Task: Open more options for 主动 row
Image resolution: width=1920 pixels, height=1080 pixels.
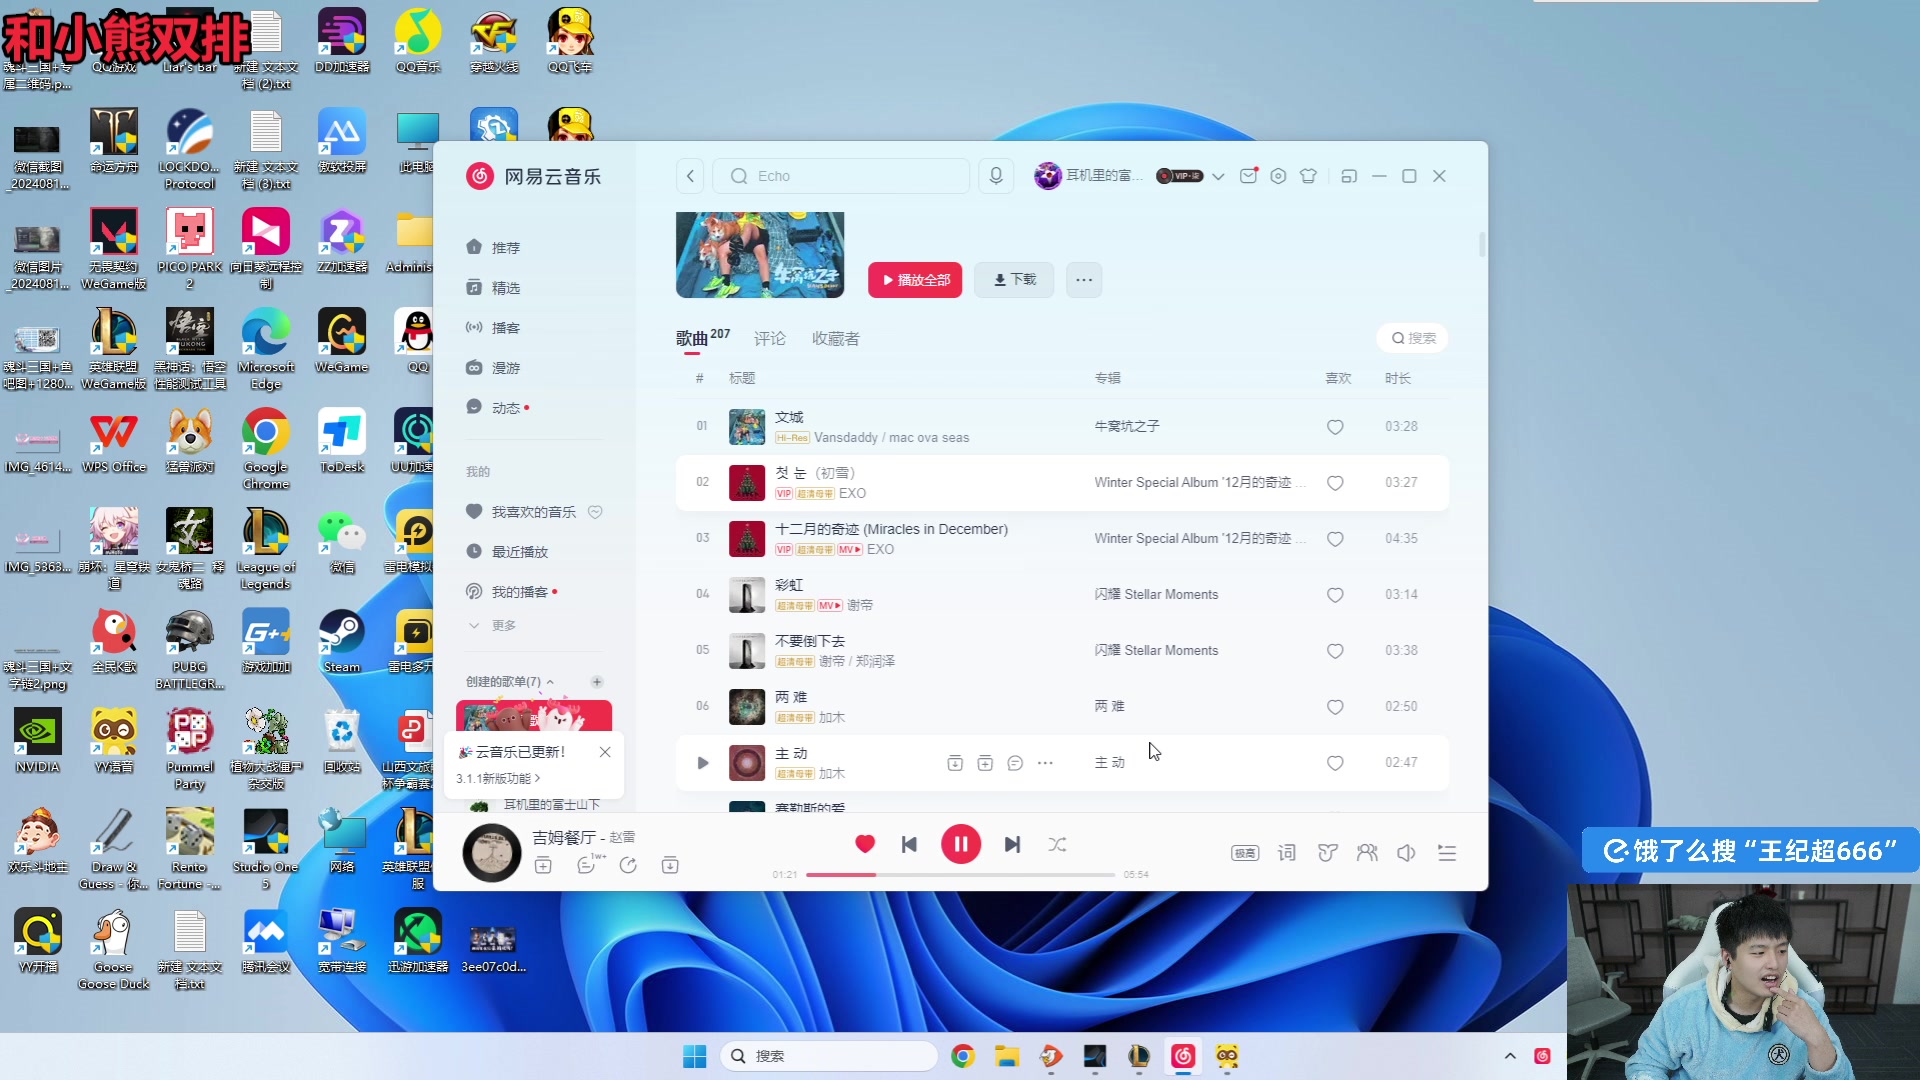Action: (1045, 763)
